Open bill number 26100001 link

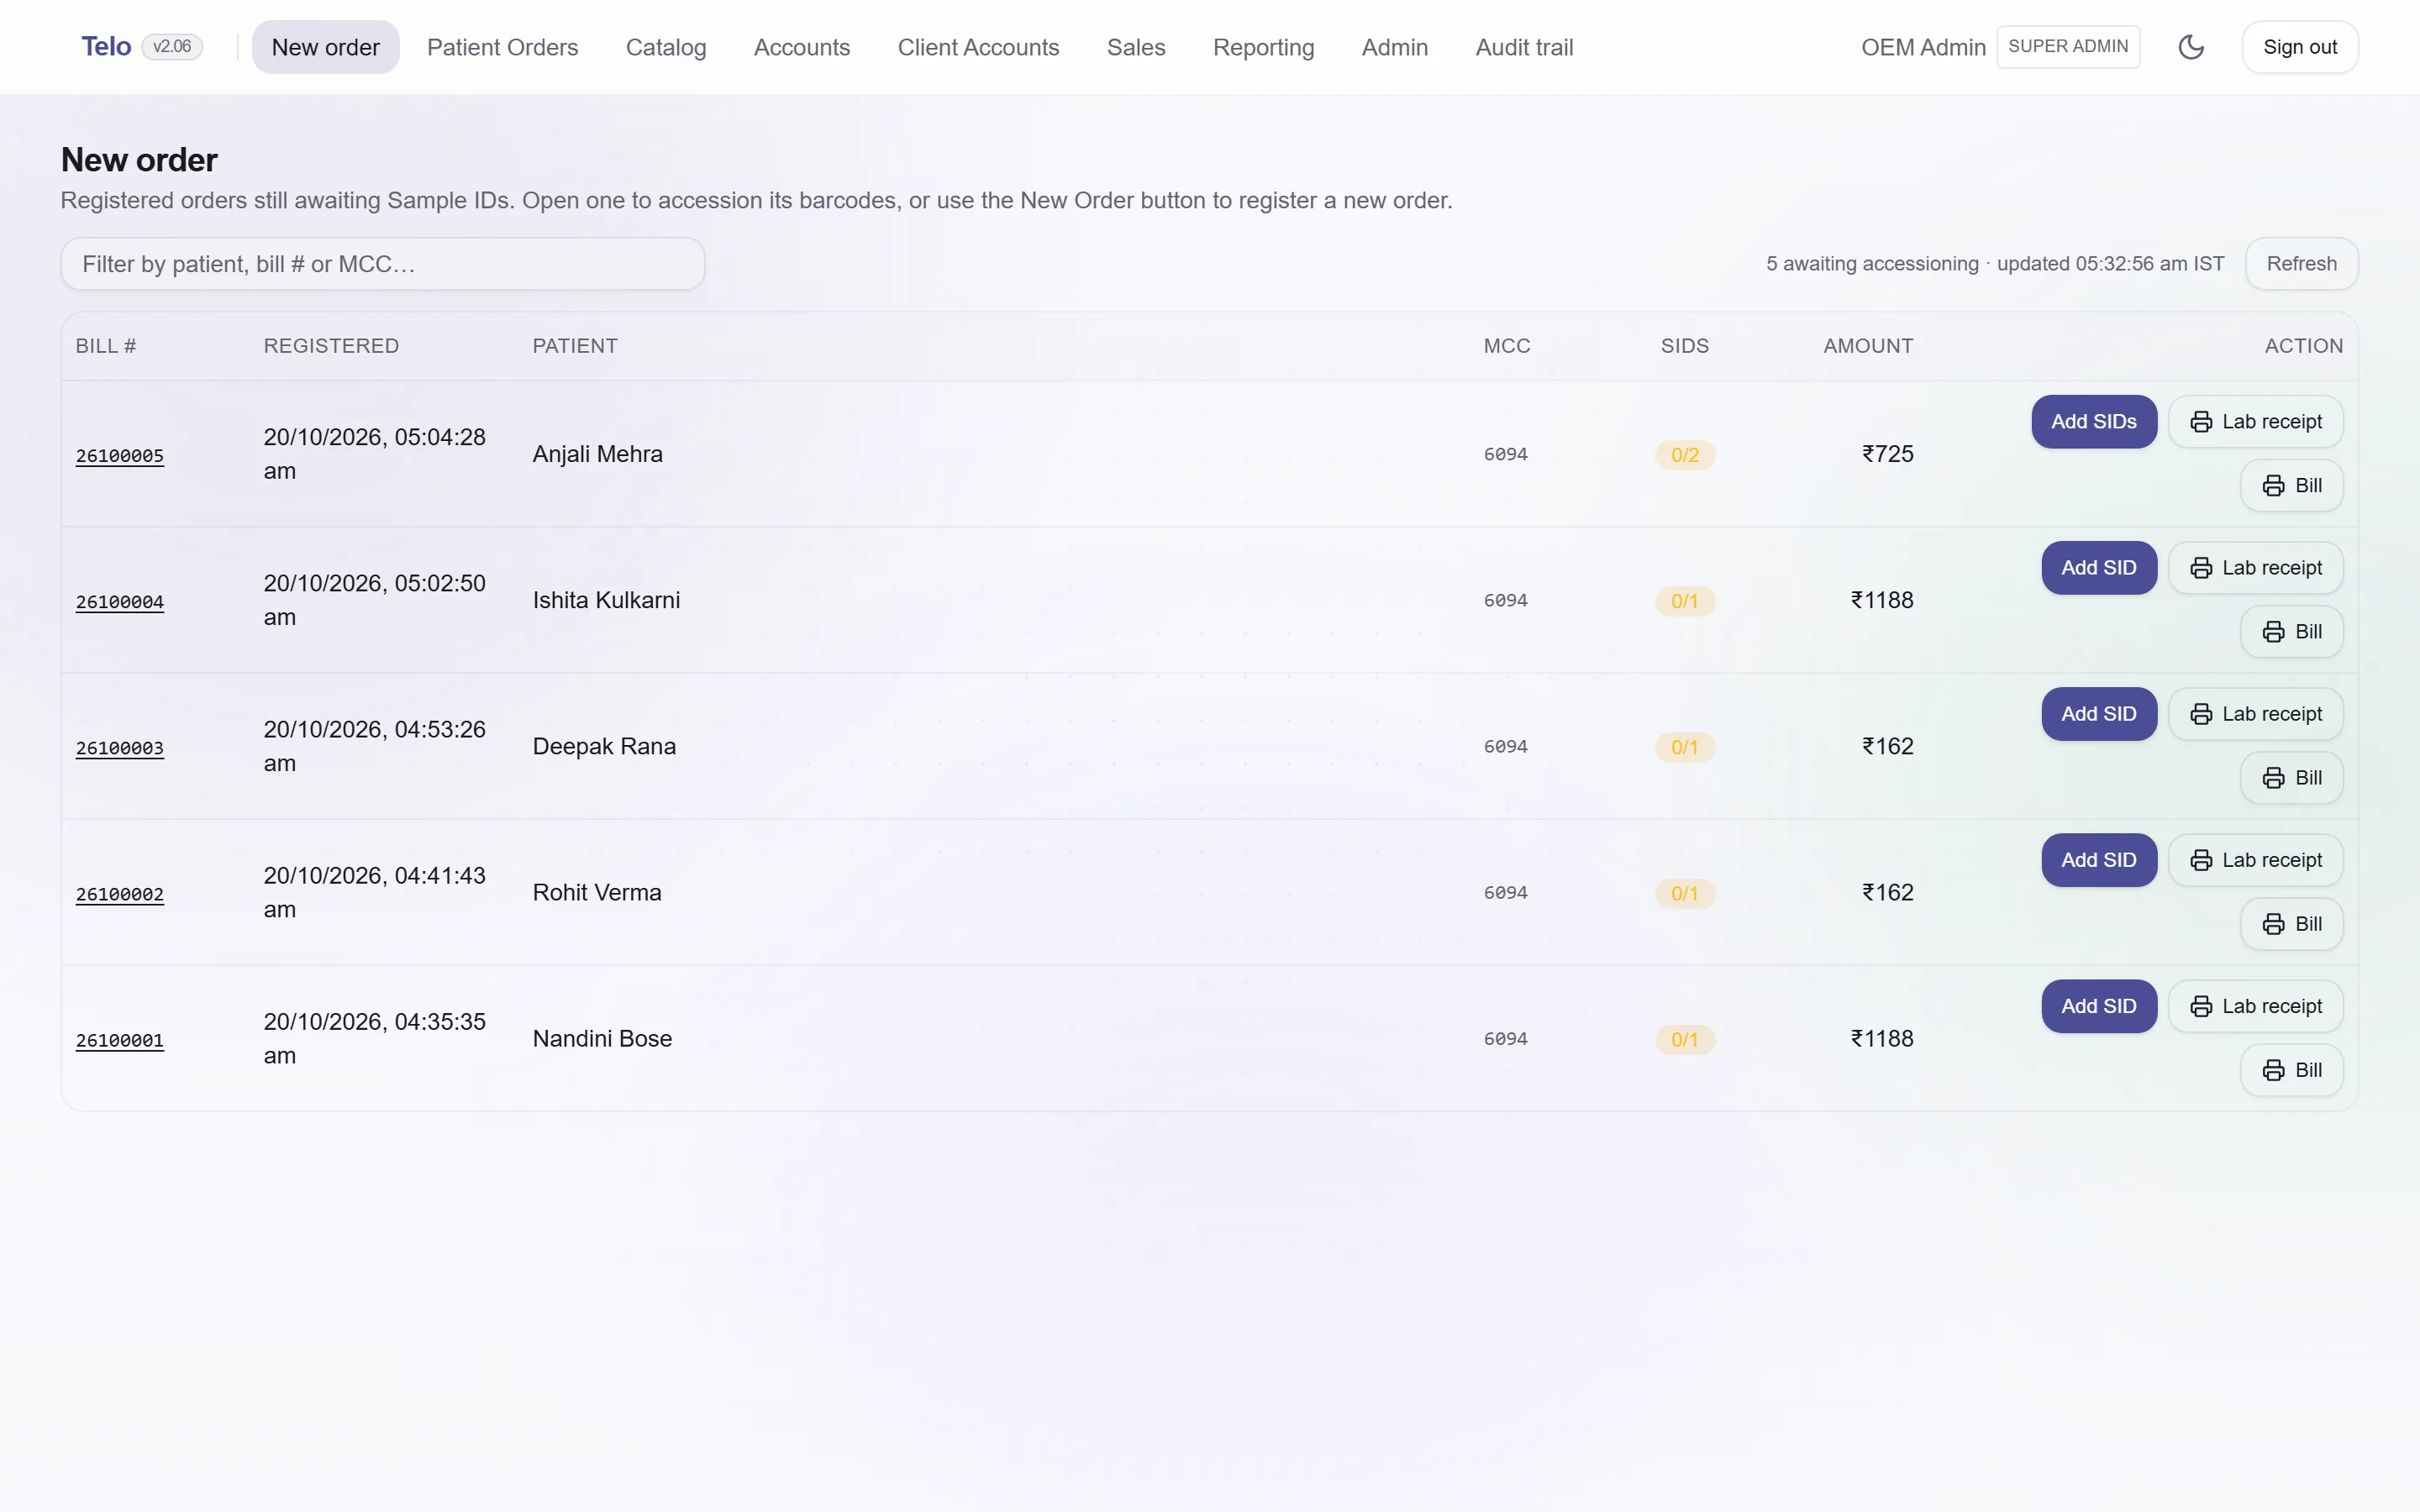120,1040
